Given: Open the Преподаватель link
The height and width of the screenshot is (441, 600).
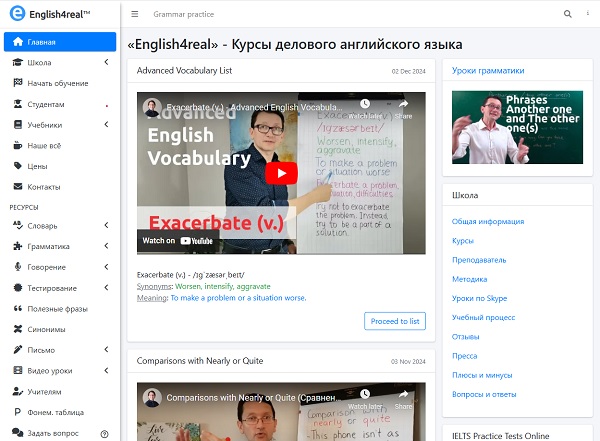Looking at the screenshot, I should [479, 260].
